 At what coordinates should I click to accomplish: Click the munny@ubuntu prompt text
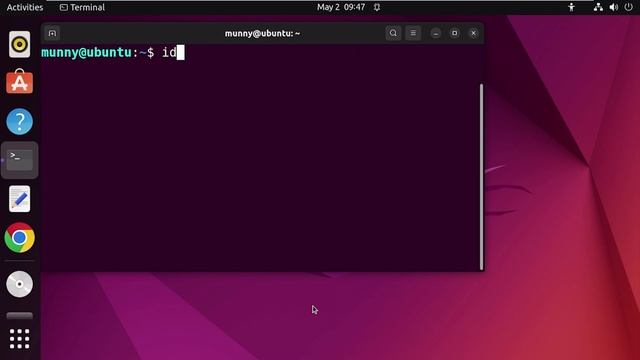[x=86, y=53]
